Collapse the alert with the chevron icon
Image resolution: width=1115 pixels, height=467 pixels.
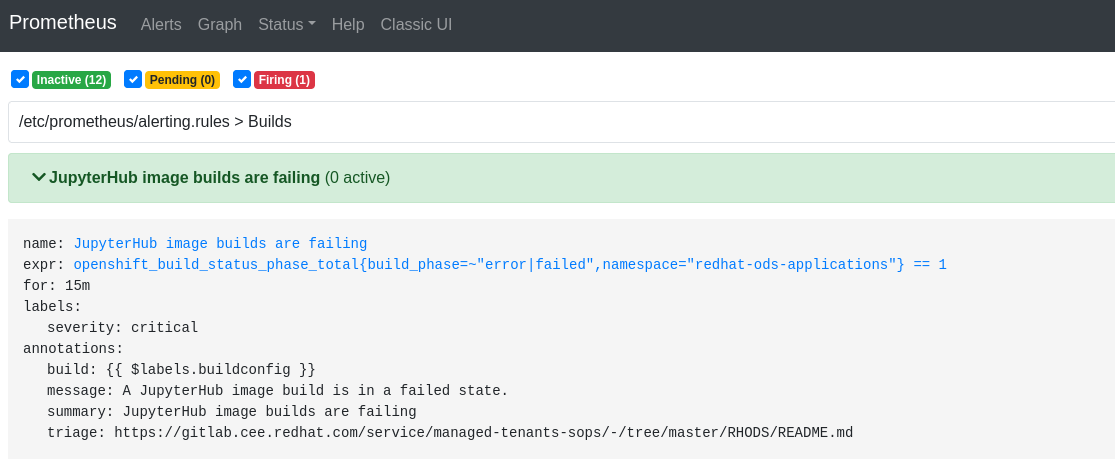[39, 177]
